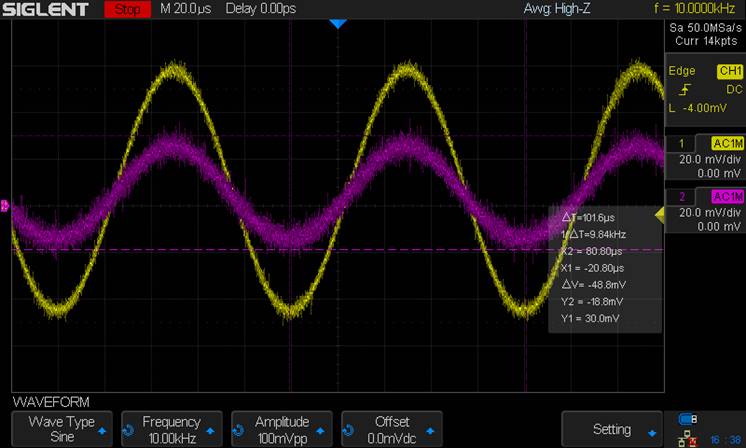Select the Frequency 10.00kHz menu item
The image size is (746, 448).
pos(170,429)
